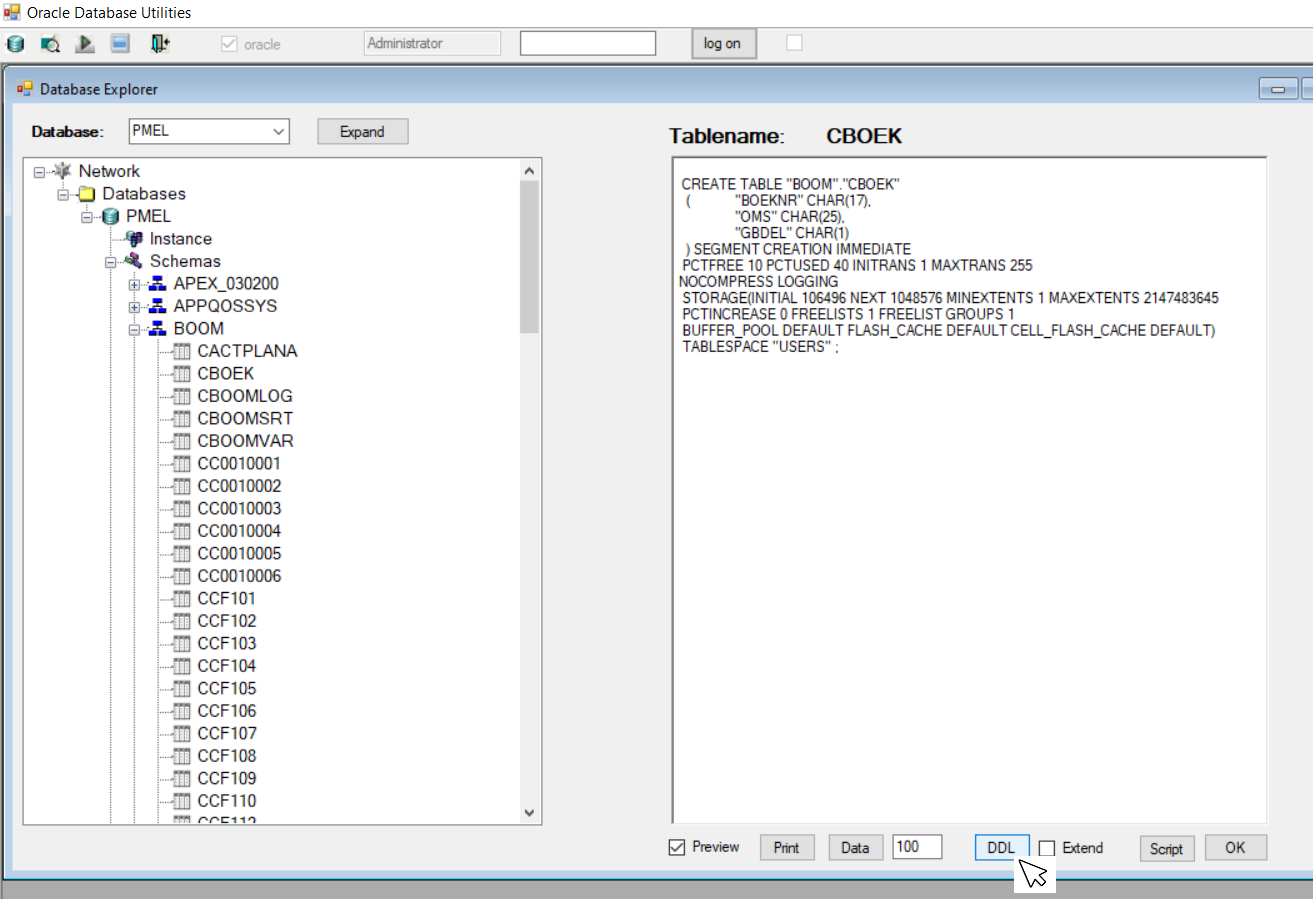The height and width of the screenshot is (899, 1313).
Task: Click the CCF101 table icon
Action: (182, 598)
